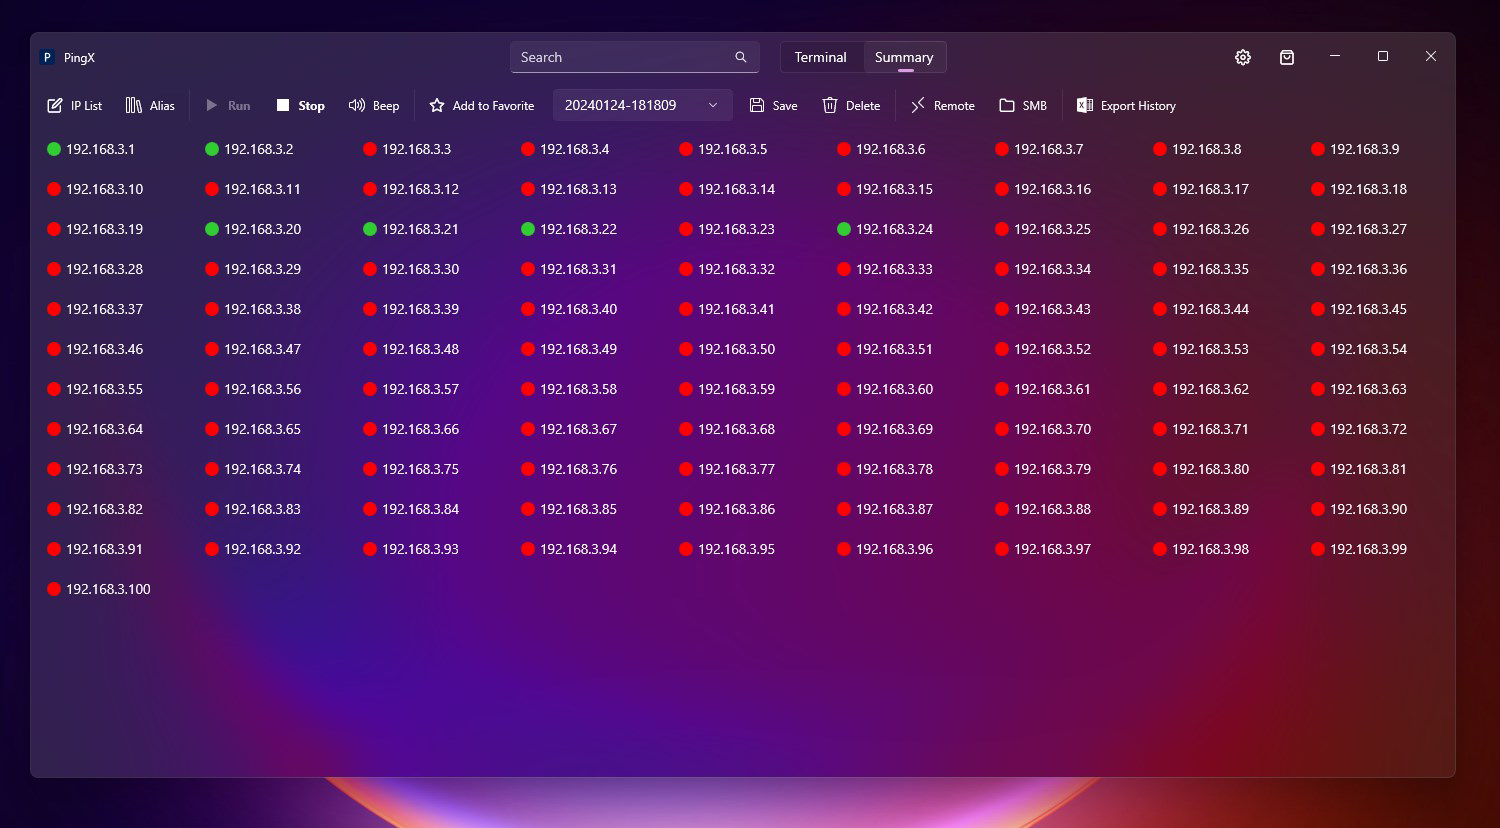1500x828 pixels.
Task: Launch the Remote connection tool
Action: tap(942, 105)
